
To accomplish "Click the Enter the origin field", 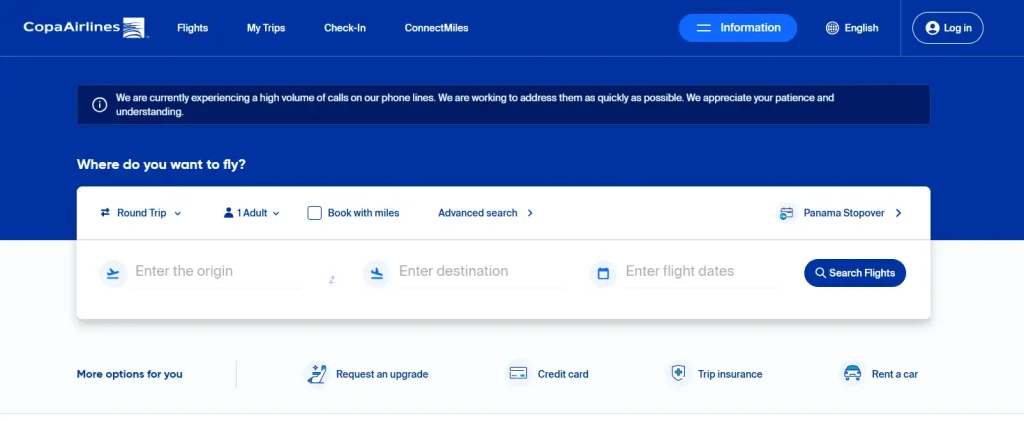I will click(x=216, y=271).
